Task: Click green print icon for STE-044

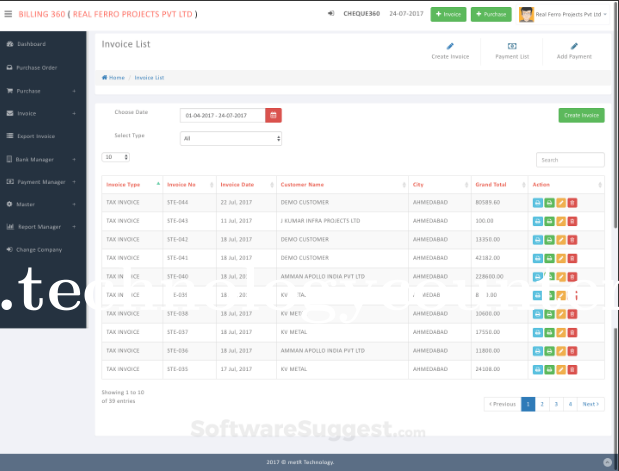Action: 549,203
